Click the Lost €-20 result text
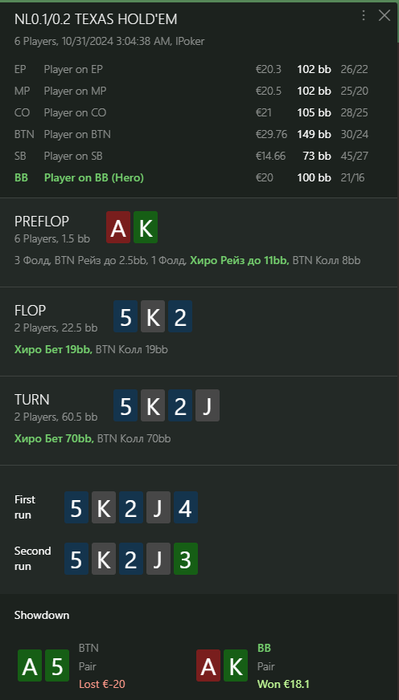Viewport: 399px width, 700px height. coord(102,684)
